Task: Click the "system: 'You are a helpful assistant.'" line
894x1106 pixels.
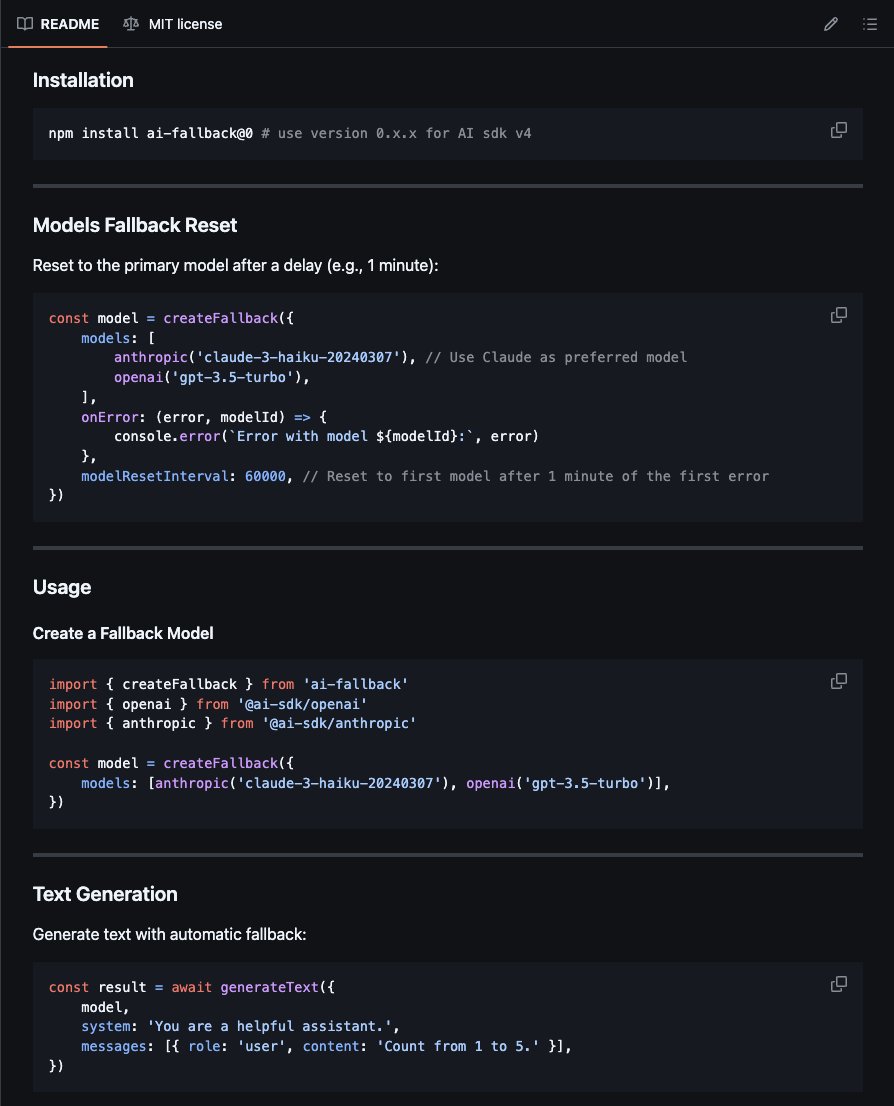Action: [240, 1026]
